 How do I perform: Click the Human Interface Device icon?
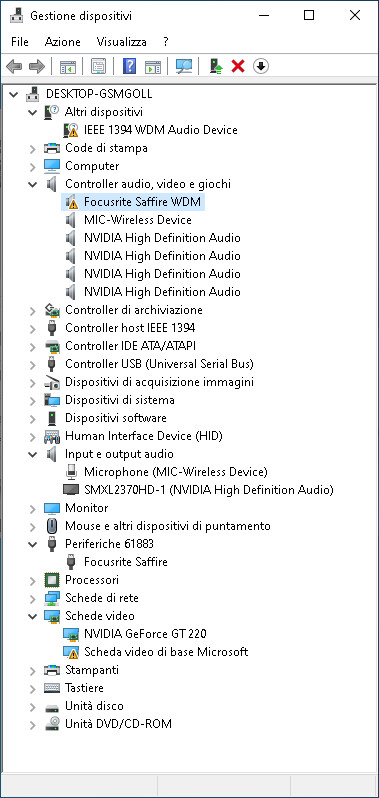[x=52, y=436]
